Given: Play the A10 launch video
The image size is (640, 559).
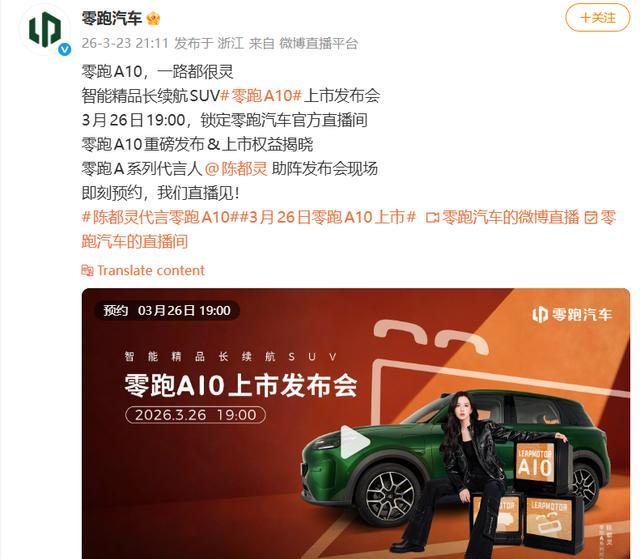Looking at the screenshot, I should tap(354, 441).
